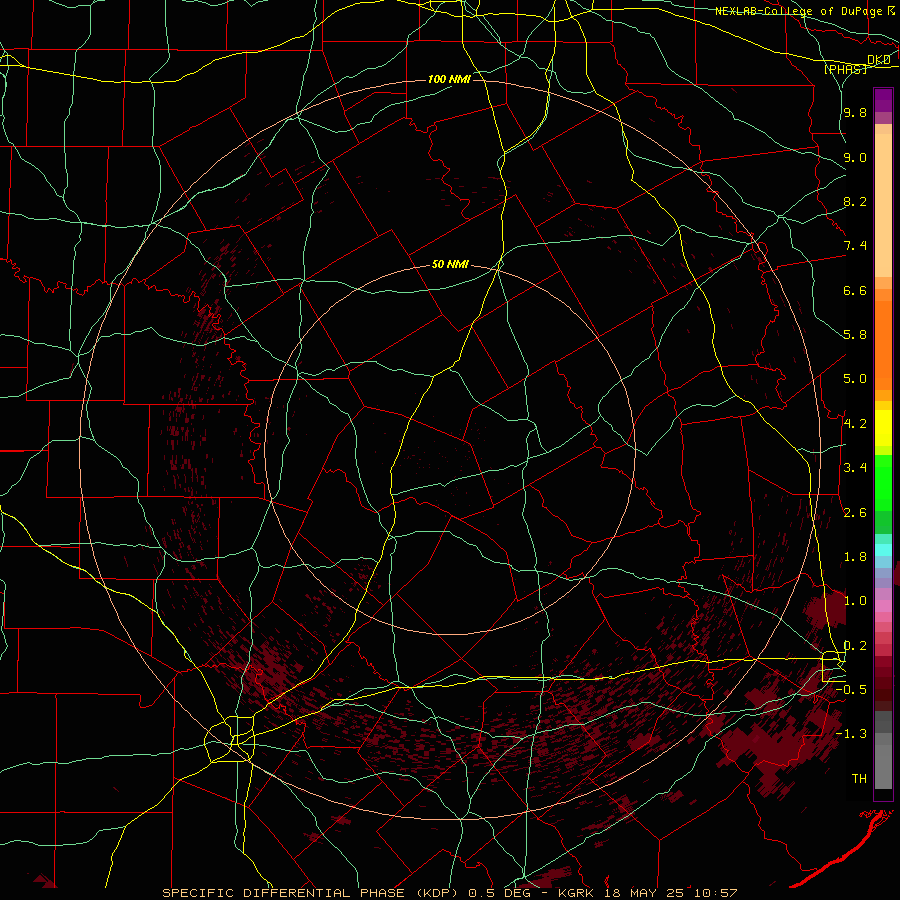Click the 10:57 timestamp
The height and width of the screenshot is (900, 900).
(x=714, y=893)
